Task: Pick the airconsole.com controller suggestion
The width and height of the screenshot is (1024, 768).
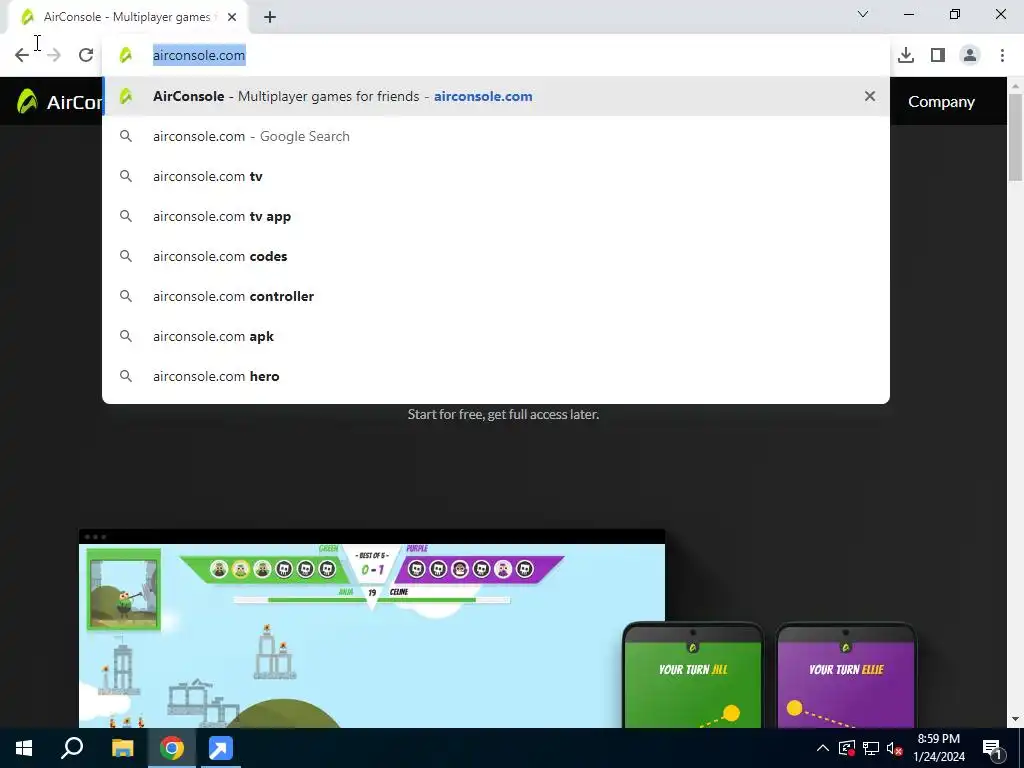Action: tap(496, 296)
